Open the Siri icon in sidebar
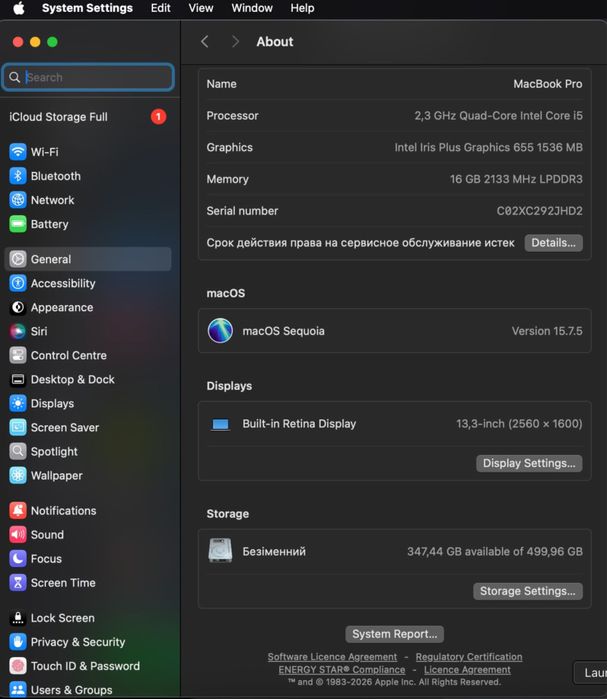 pos(18,331)
